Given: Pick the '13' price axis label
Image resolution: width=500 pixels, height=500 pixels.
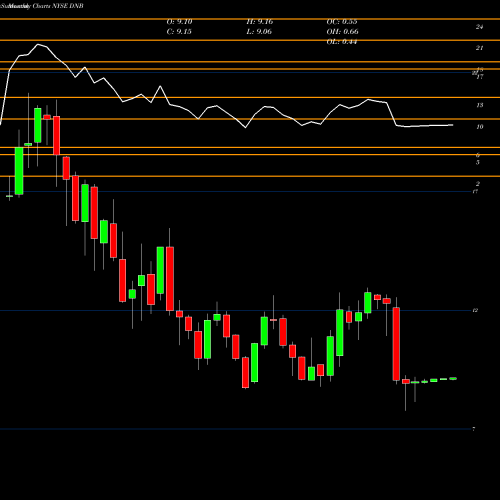Looking at the screenshot, I should (x=479, y=105).
